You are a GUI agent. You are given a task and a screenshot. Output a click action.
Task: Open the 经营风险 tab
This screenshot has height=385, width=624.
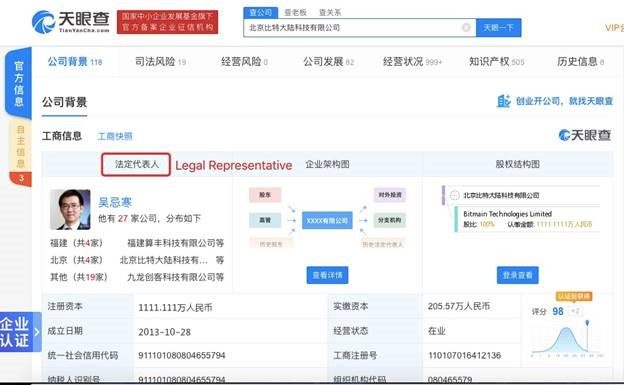point(244,62)
